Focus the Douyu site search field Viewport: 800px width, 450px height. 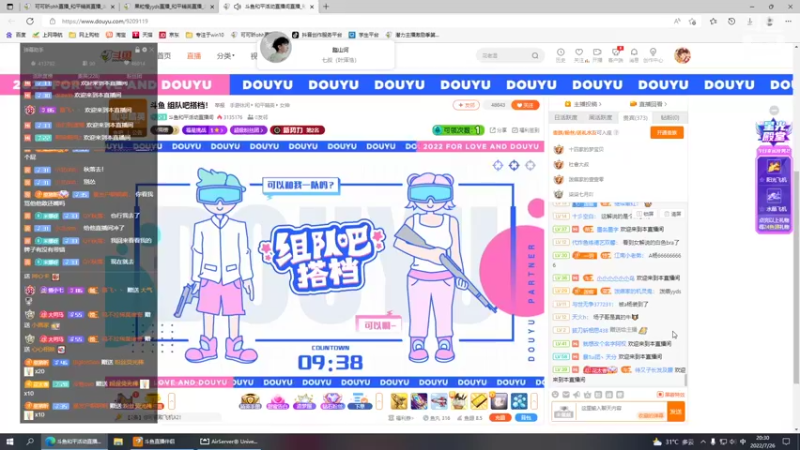[505, 56]
